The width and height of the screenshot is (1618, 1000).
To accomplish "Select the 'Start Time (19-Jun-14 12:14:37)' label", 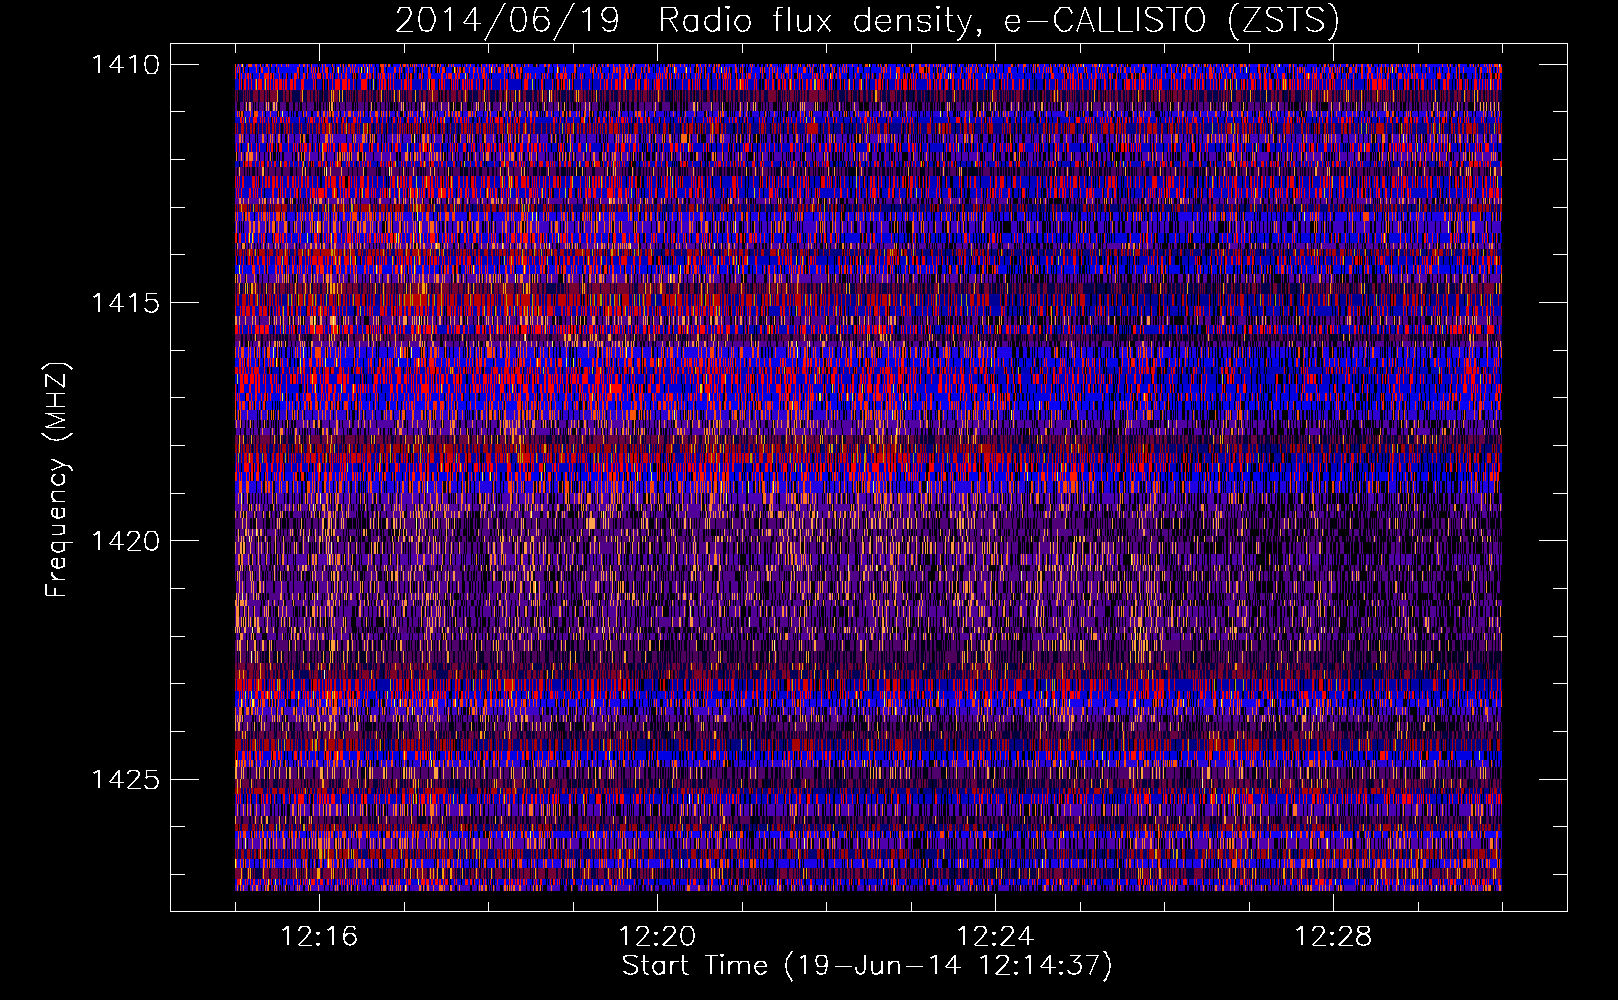I will (x=867, y=966).
